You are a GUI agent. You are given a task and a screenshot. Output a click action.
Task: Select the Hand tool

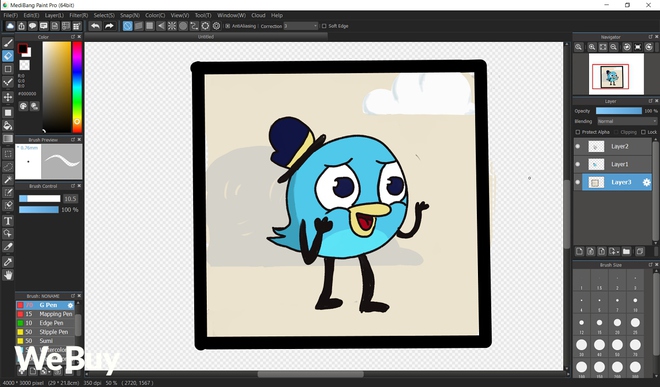8,275
